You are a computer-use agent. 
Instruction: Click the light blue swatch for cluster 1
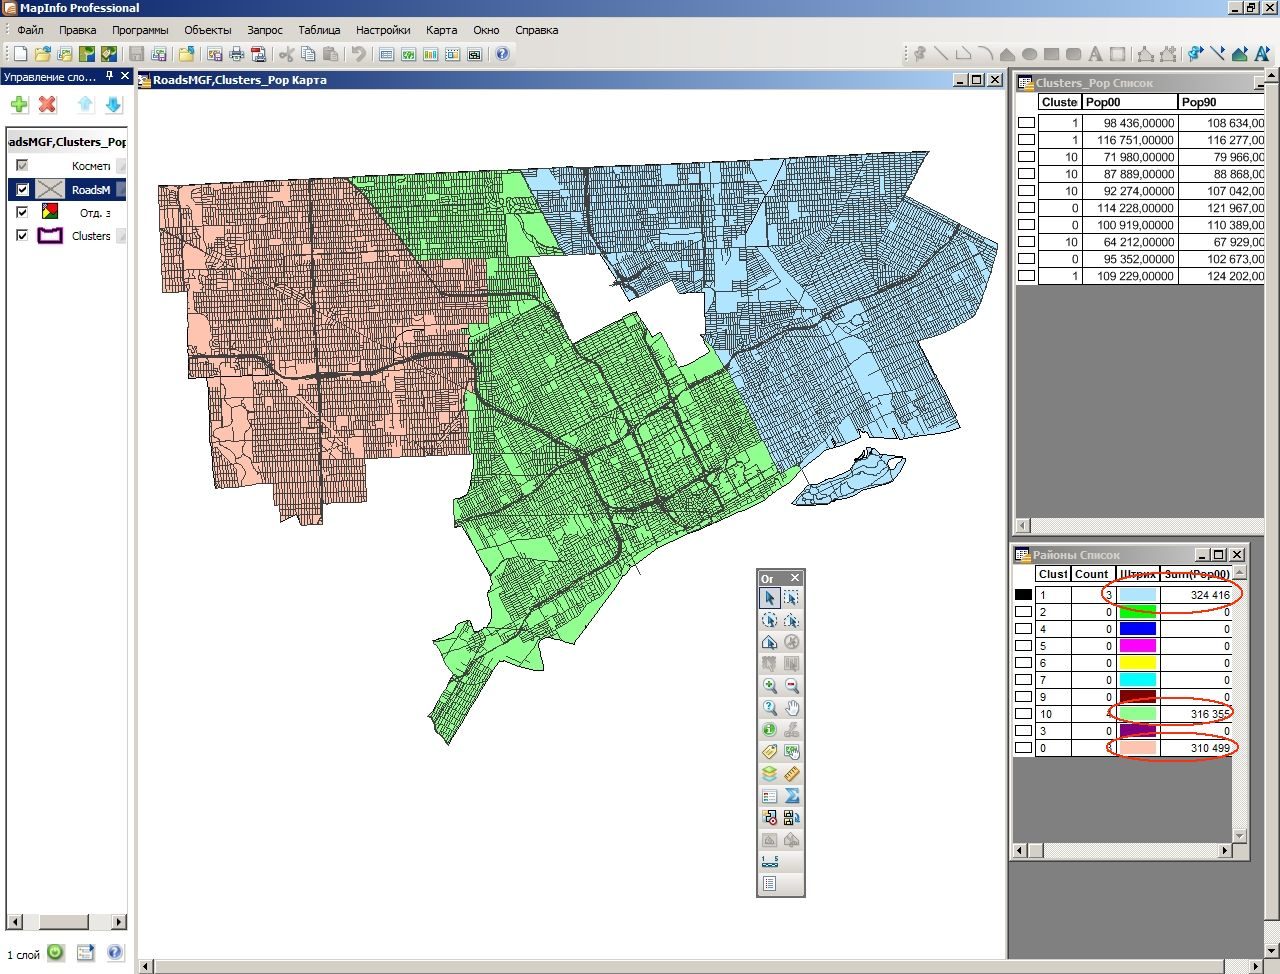click(1137, 595)
